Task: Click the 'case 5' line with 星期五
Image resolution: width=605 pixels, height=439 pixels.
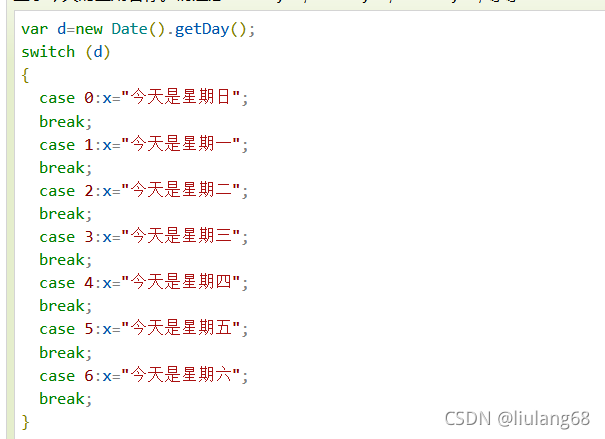Action: tap(144, 328)
